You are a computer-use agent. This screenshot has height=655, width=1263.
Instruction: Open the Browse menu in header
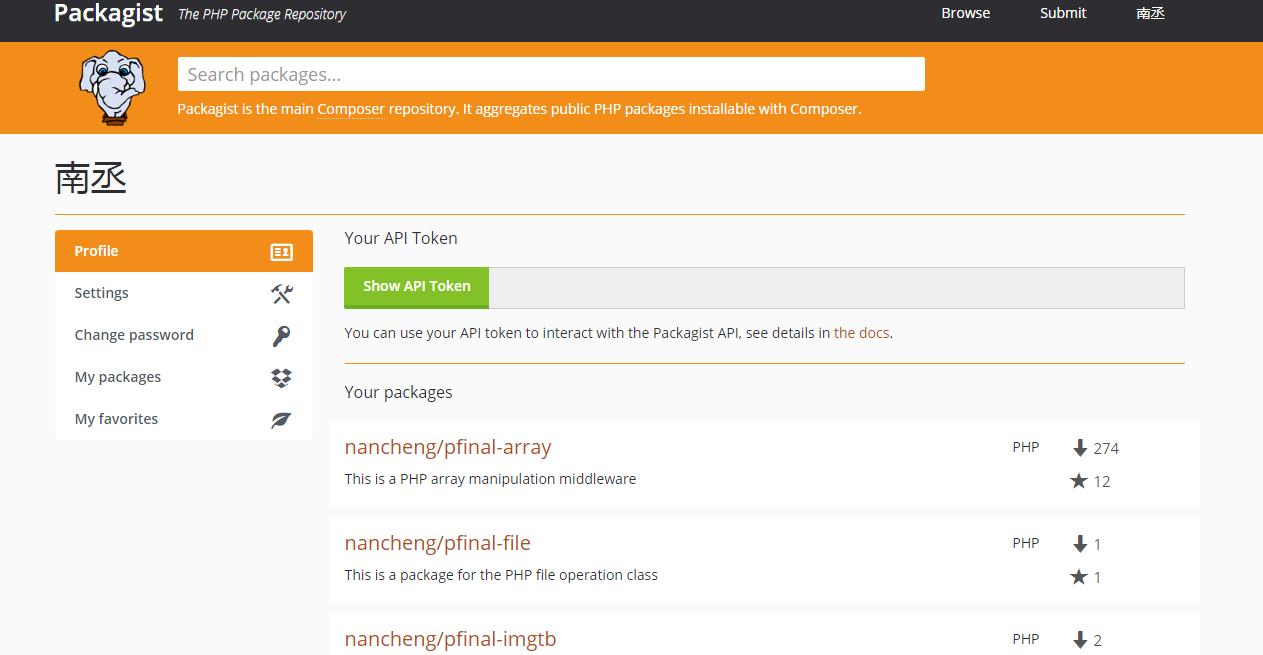(x=966, y=13)
